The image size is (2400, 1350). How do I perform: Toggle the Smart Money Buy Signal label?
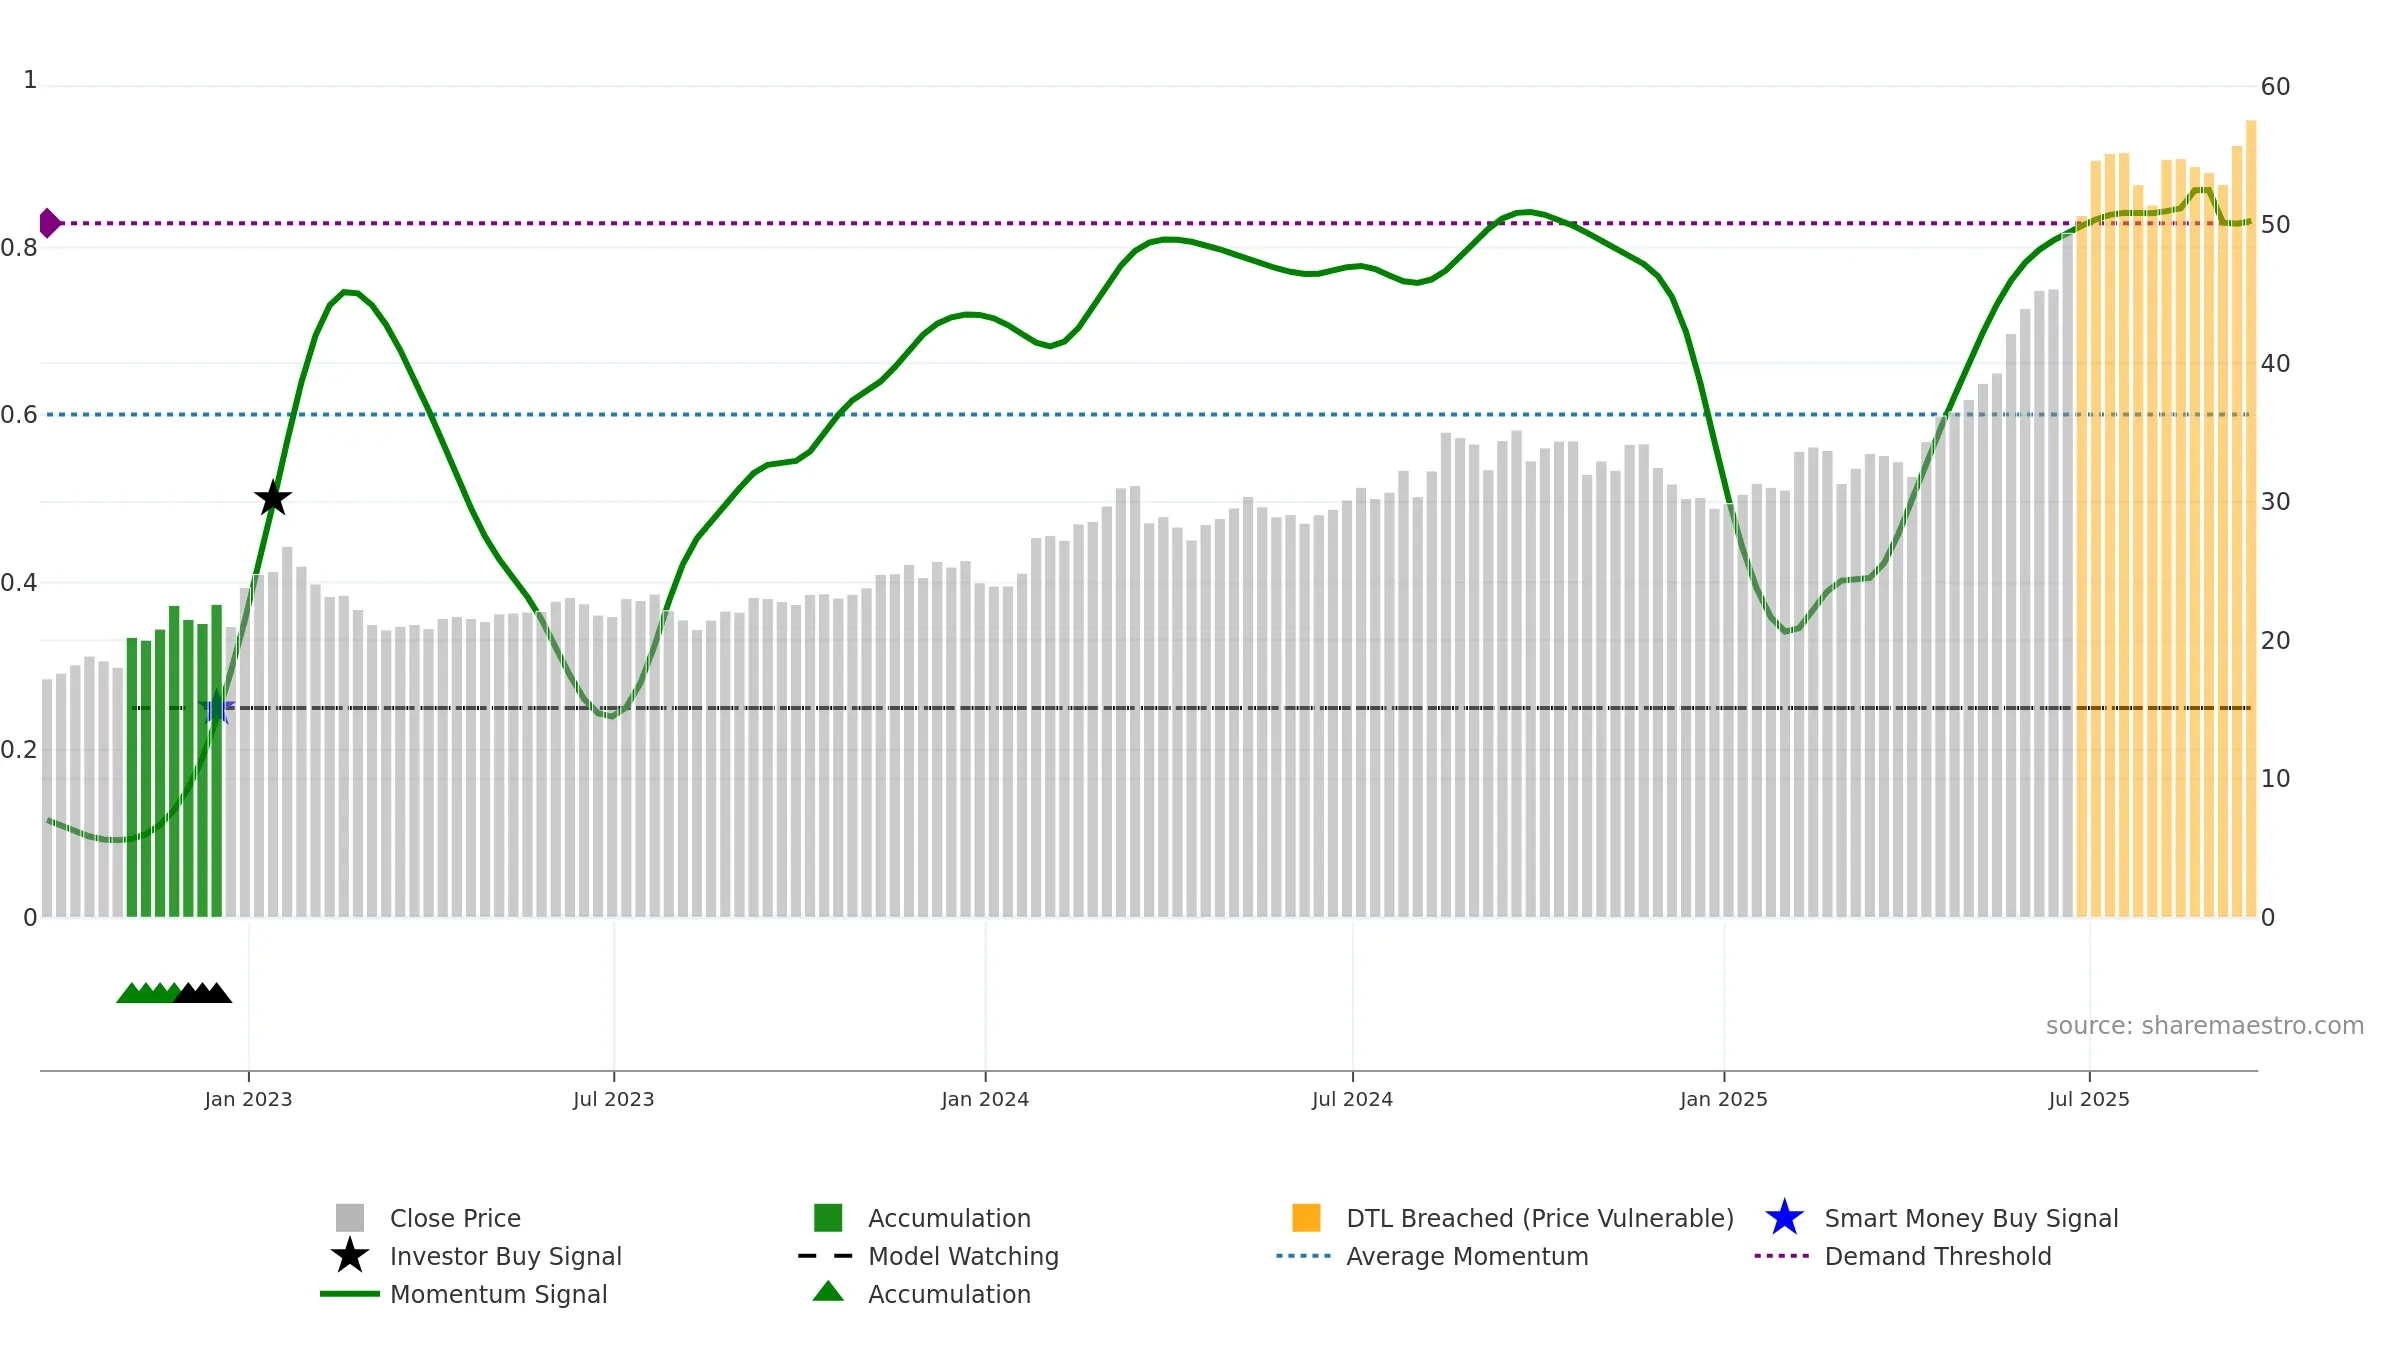coord(1971,1218)
